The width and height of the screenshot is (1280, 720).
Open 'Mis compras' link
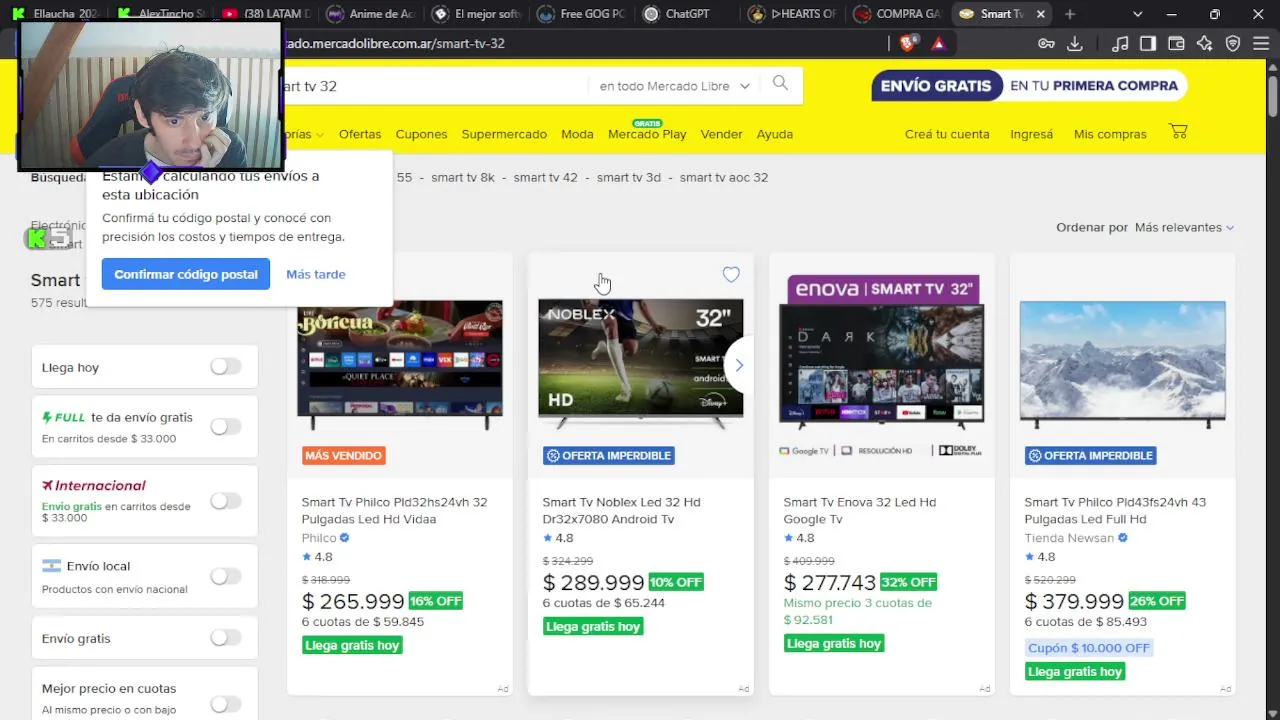coord(1110,134)
